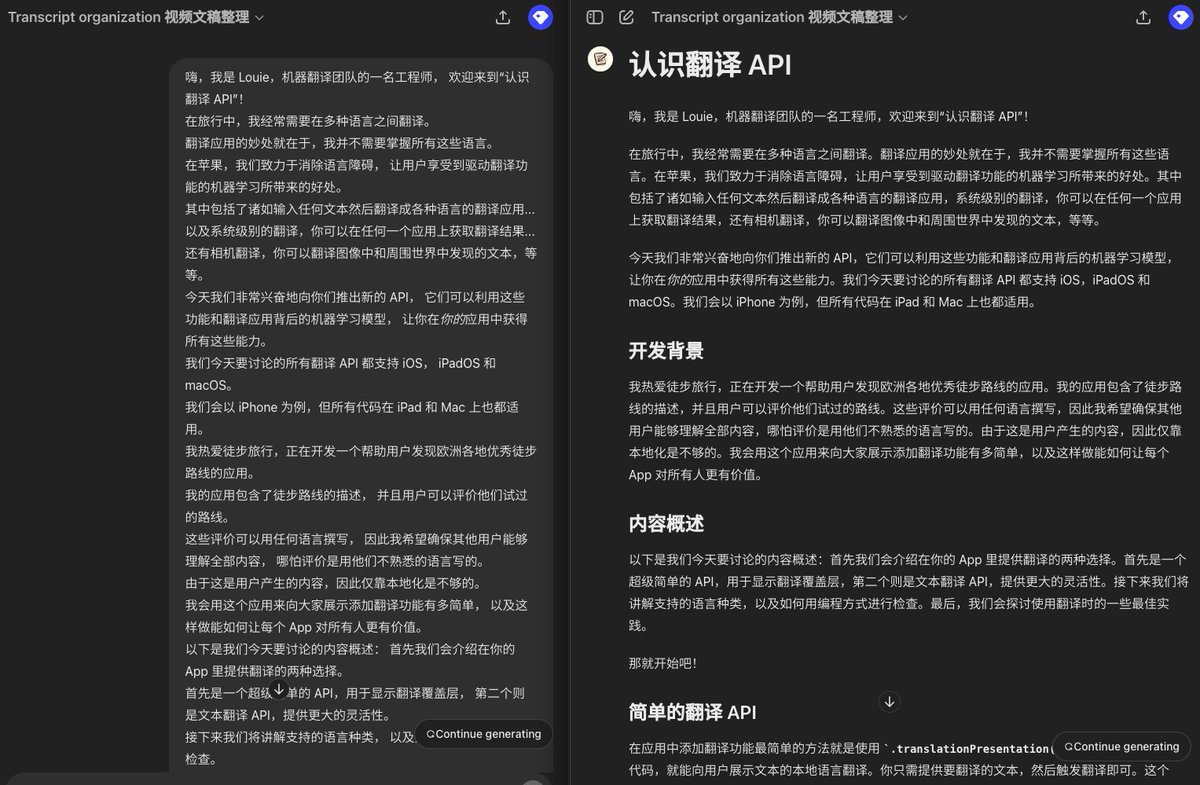Viewport: 1200px width, 785px height.
Task: Click the right window's 'Transcript organization 视频文稿整理' title
Action: click(x=772, y=17)
